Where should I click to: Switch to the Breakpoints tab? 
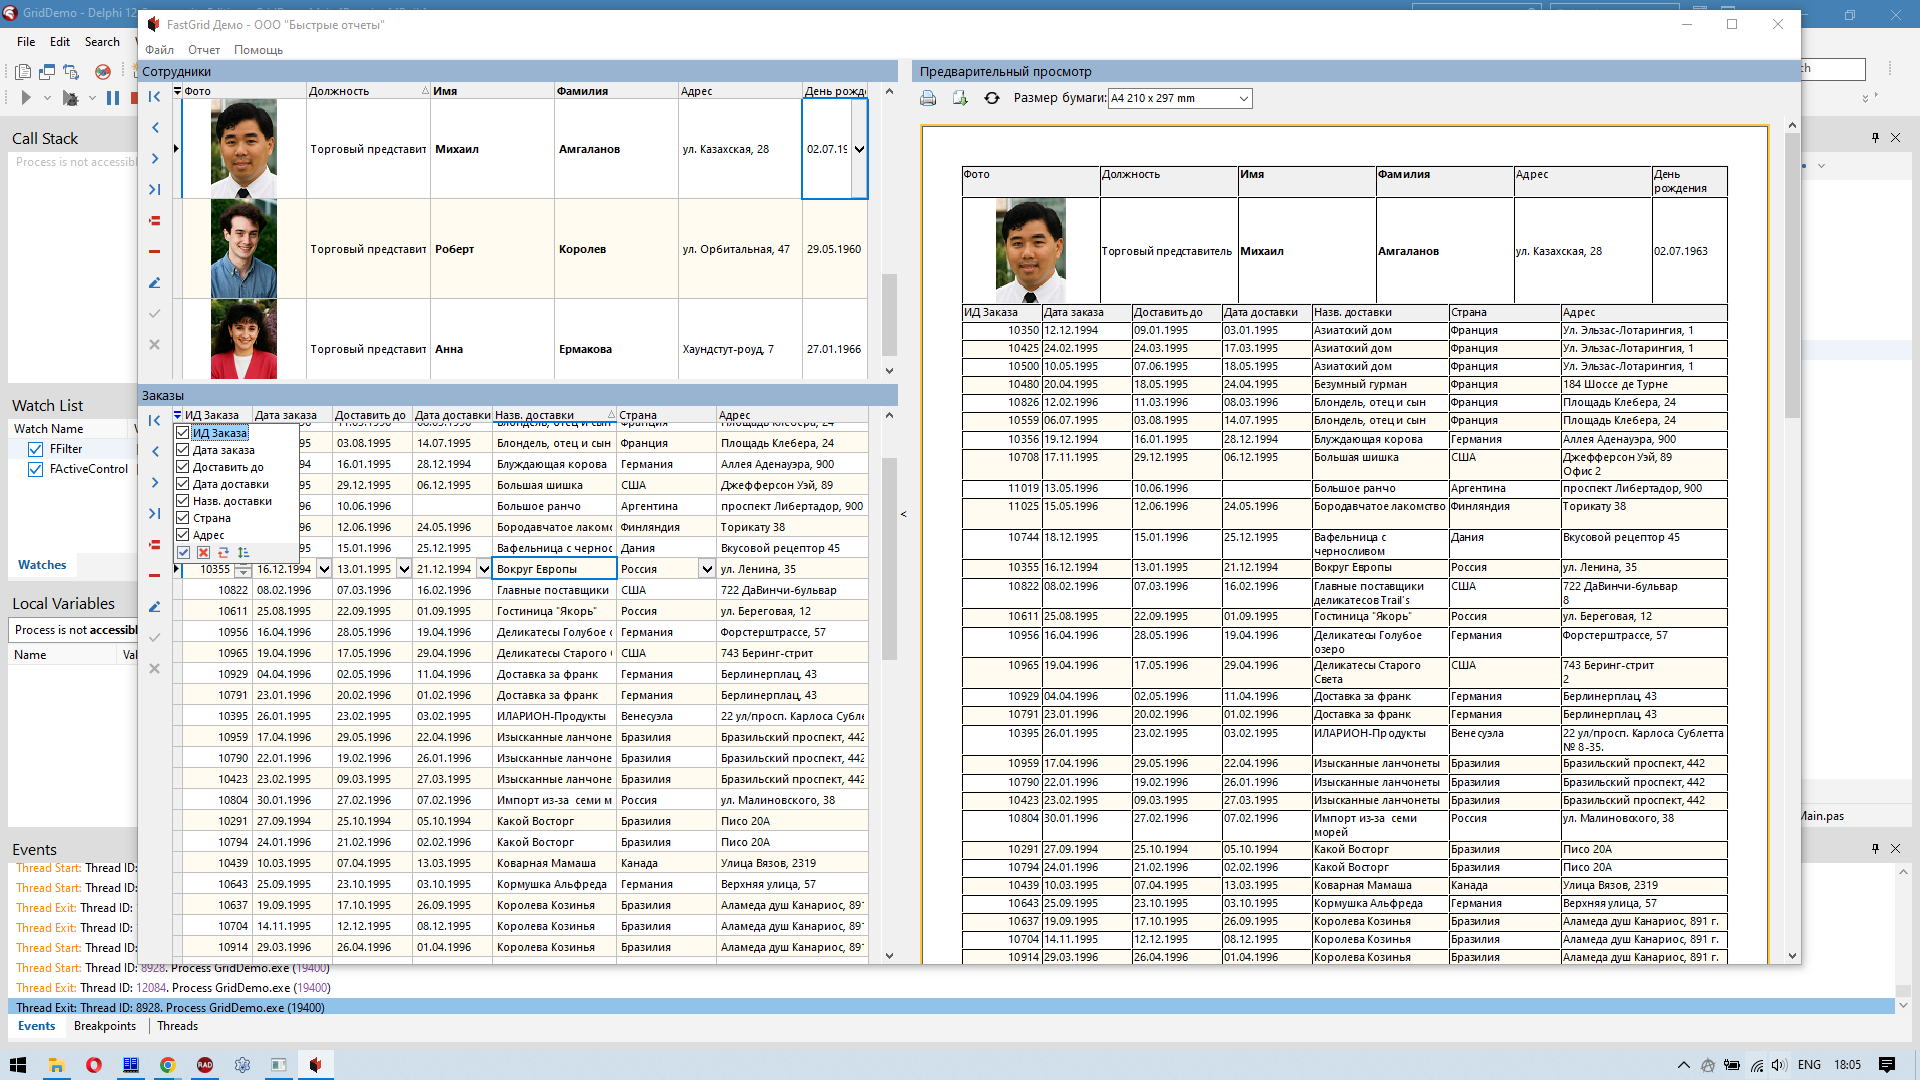click(104, 1026)
